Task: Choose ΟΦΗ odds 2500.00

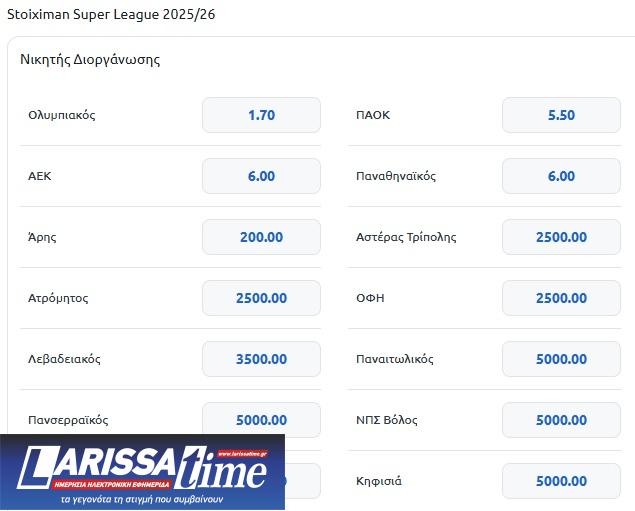Action: 561,298
